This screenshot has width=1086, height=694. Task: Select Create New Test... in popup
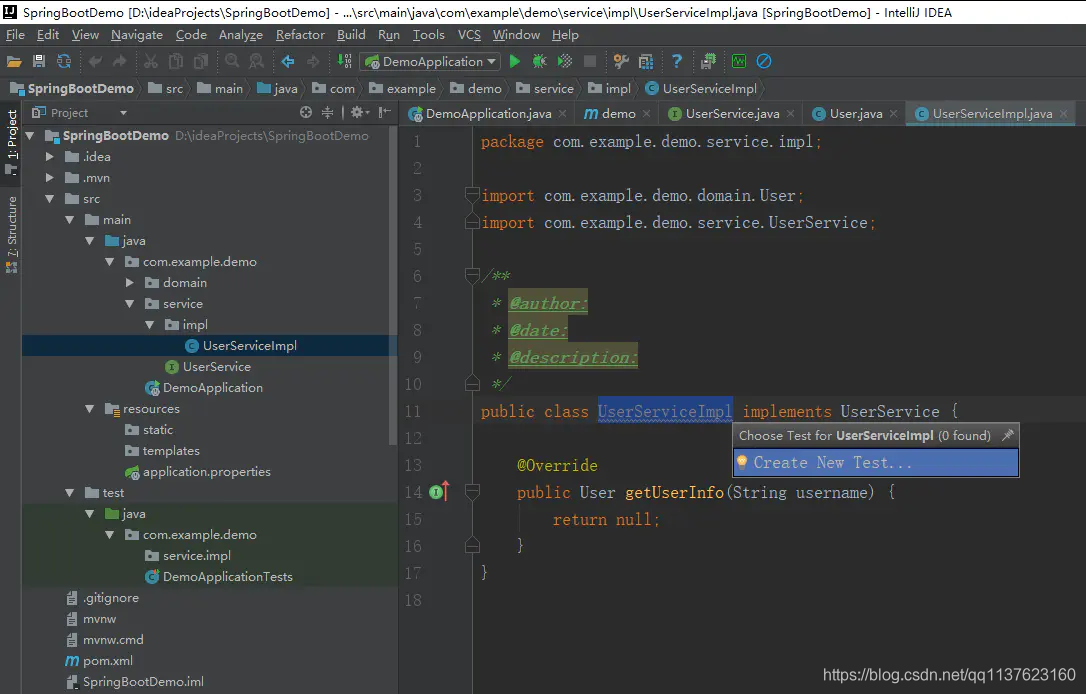coord(876,463)
